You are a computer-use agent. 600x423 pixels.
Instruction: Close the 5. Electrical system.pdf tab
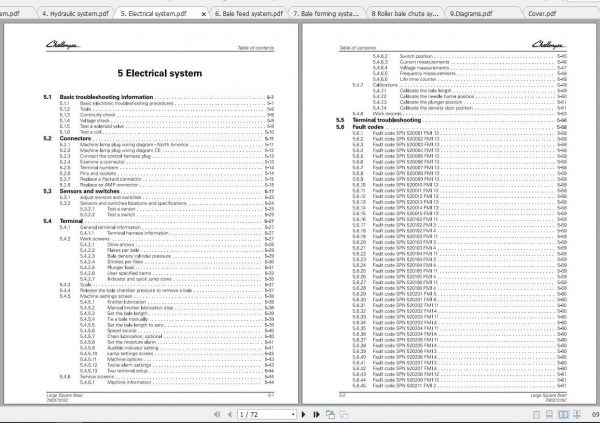point(204,14)
